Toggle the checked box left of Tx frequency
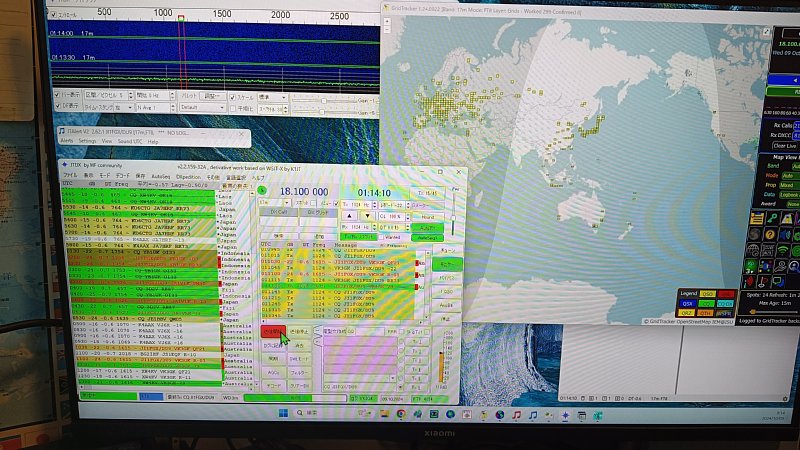The width and height of the screenshot is (800, 450). (x=336, y=203)
